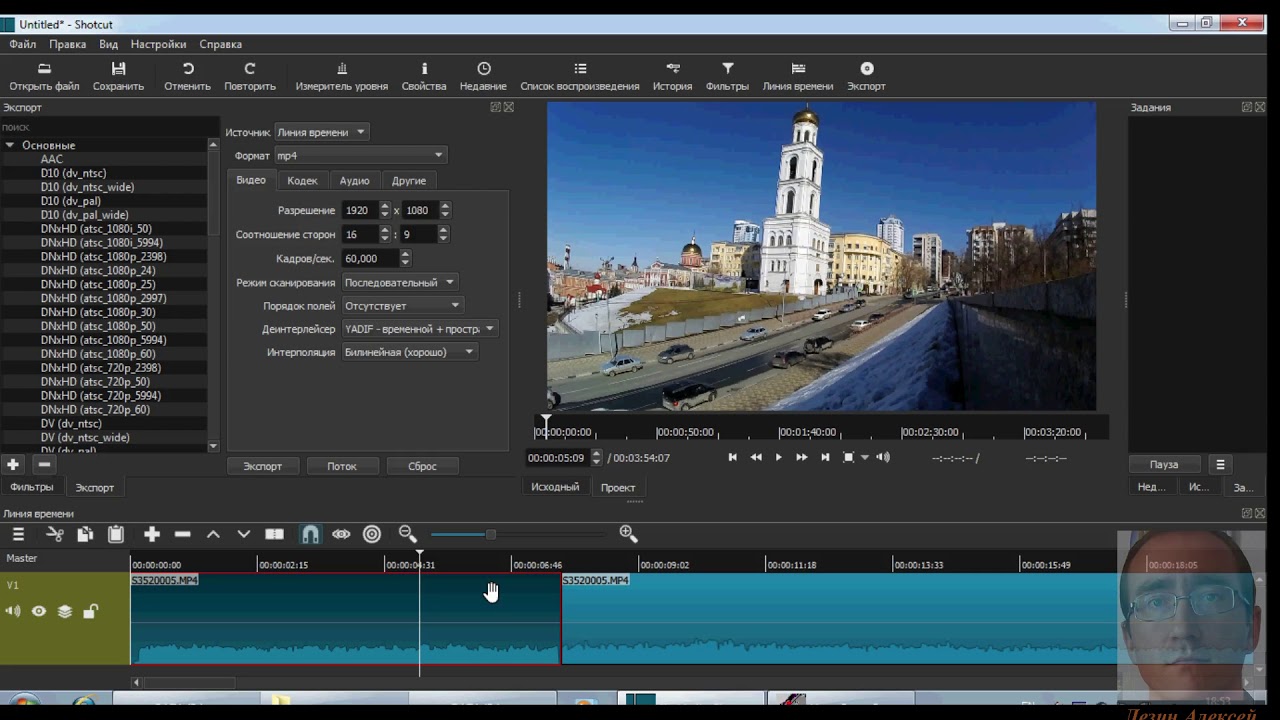Show the Свойства properties panel
The image size is (1280, 720).
click(x=424, y=69)
